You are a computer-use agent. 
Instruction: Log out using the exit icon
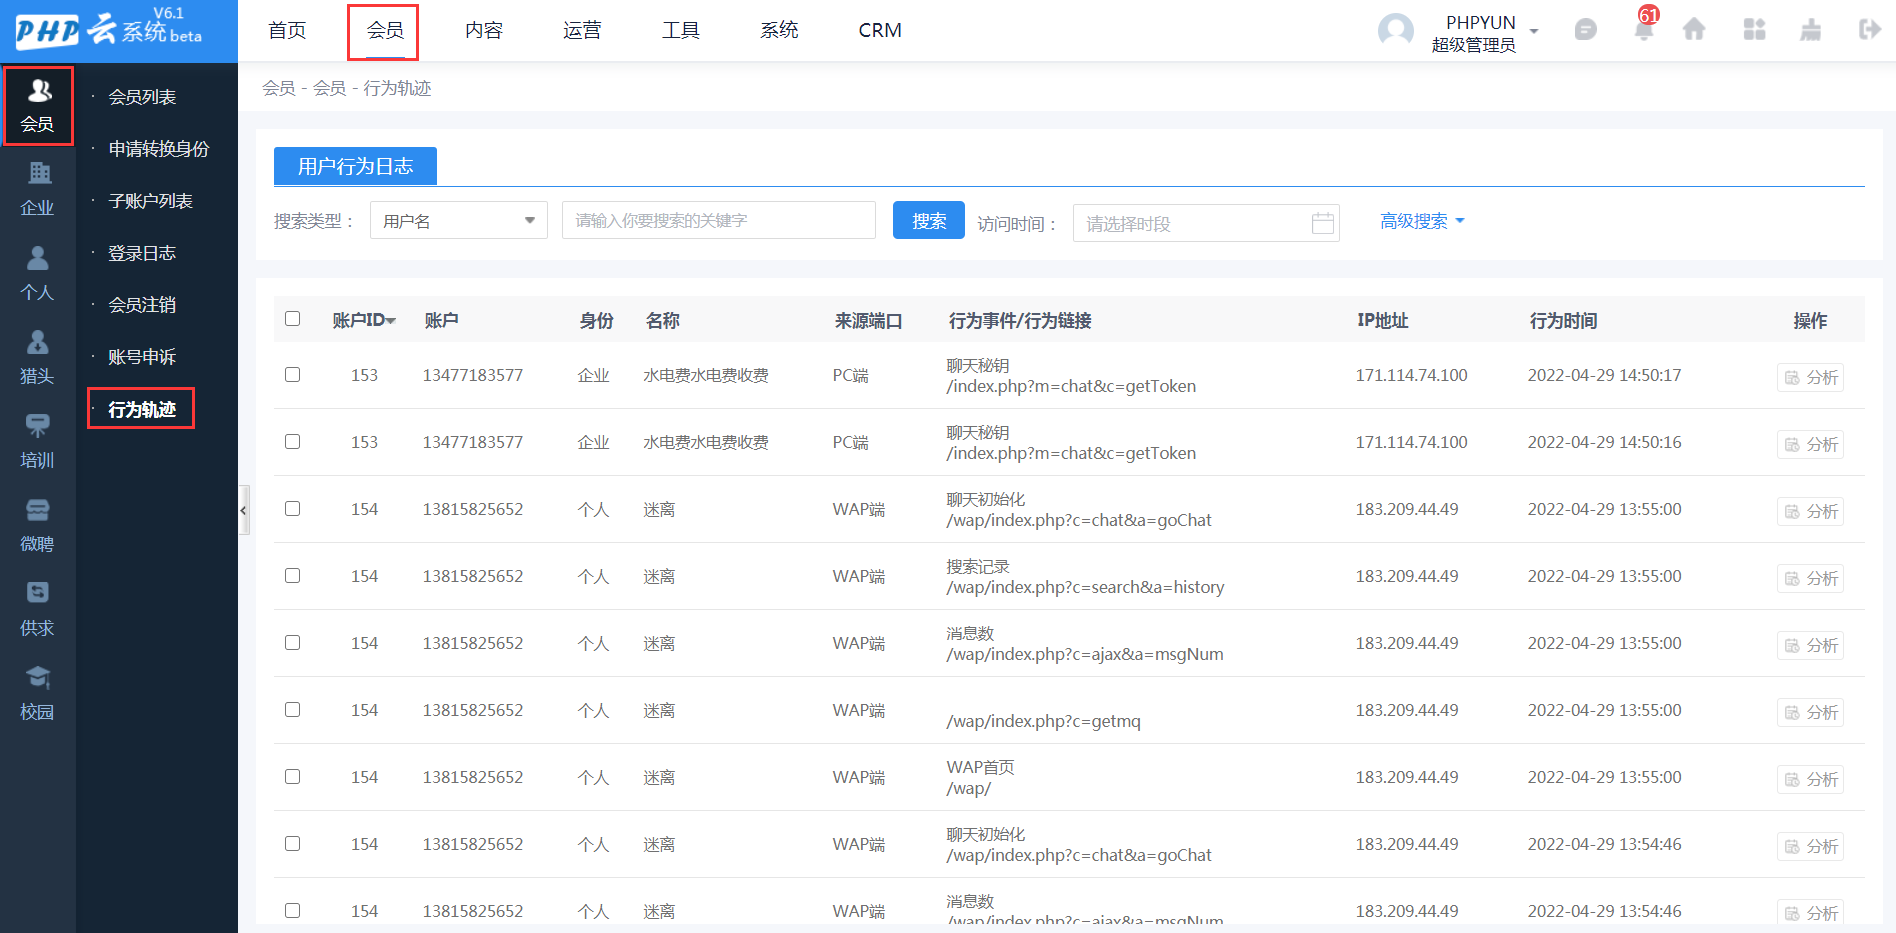tap(1869, 30)
